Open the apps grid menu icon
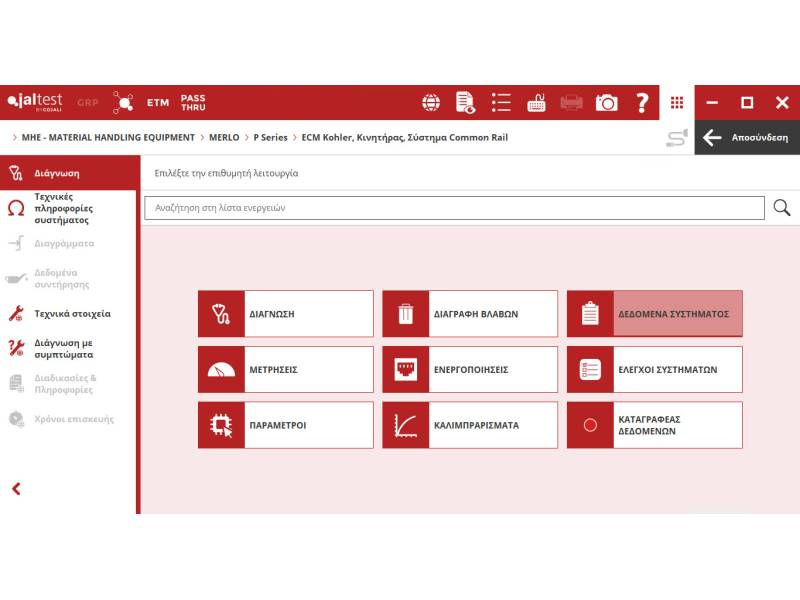Viewport: 800px width, 600px height. pyautogui.click(x=677, y=103)
